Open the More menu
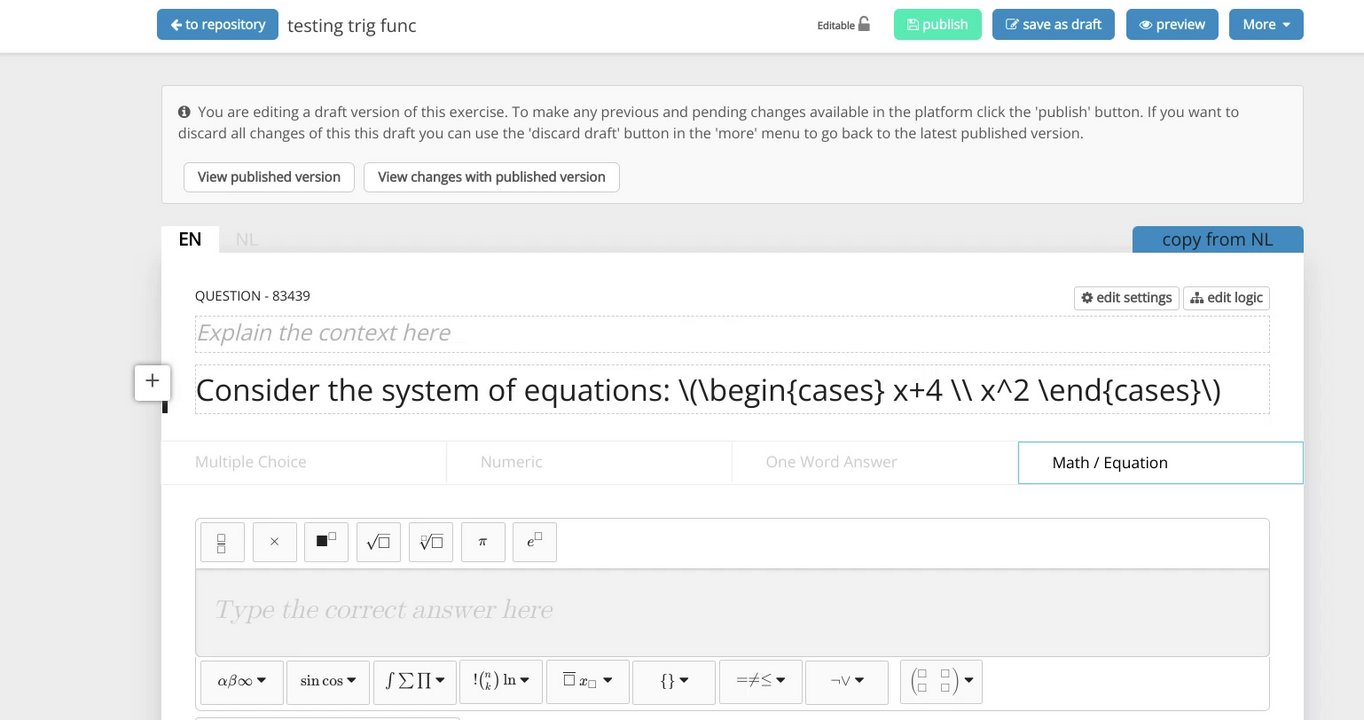1364x720 pixels. 1265,24
